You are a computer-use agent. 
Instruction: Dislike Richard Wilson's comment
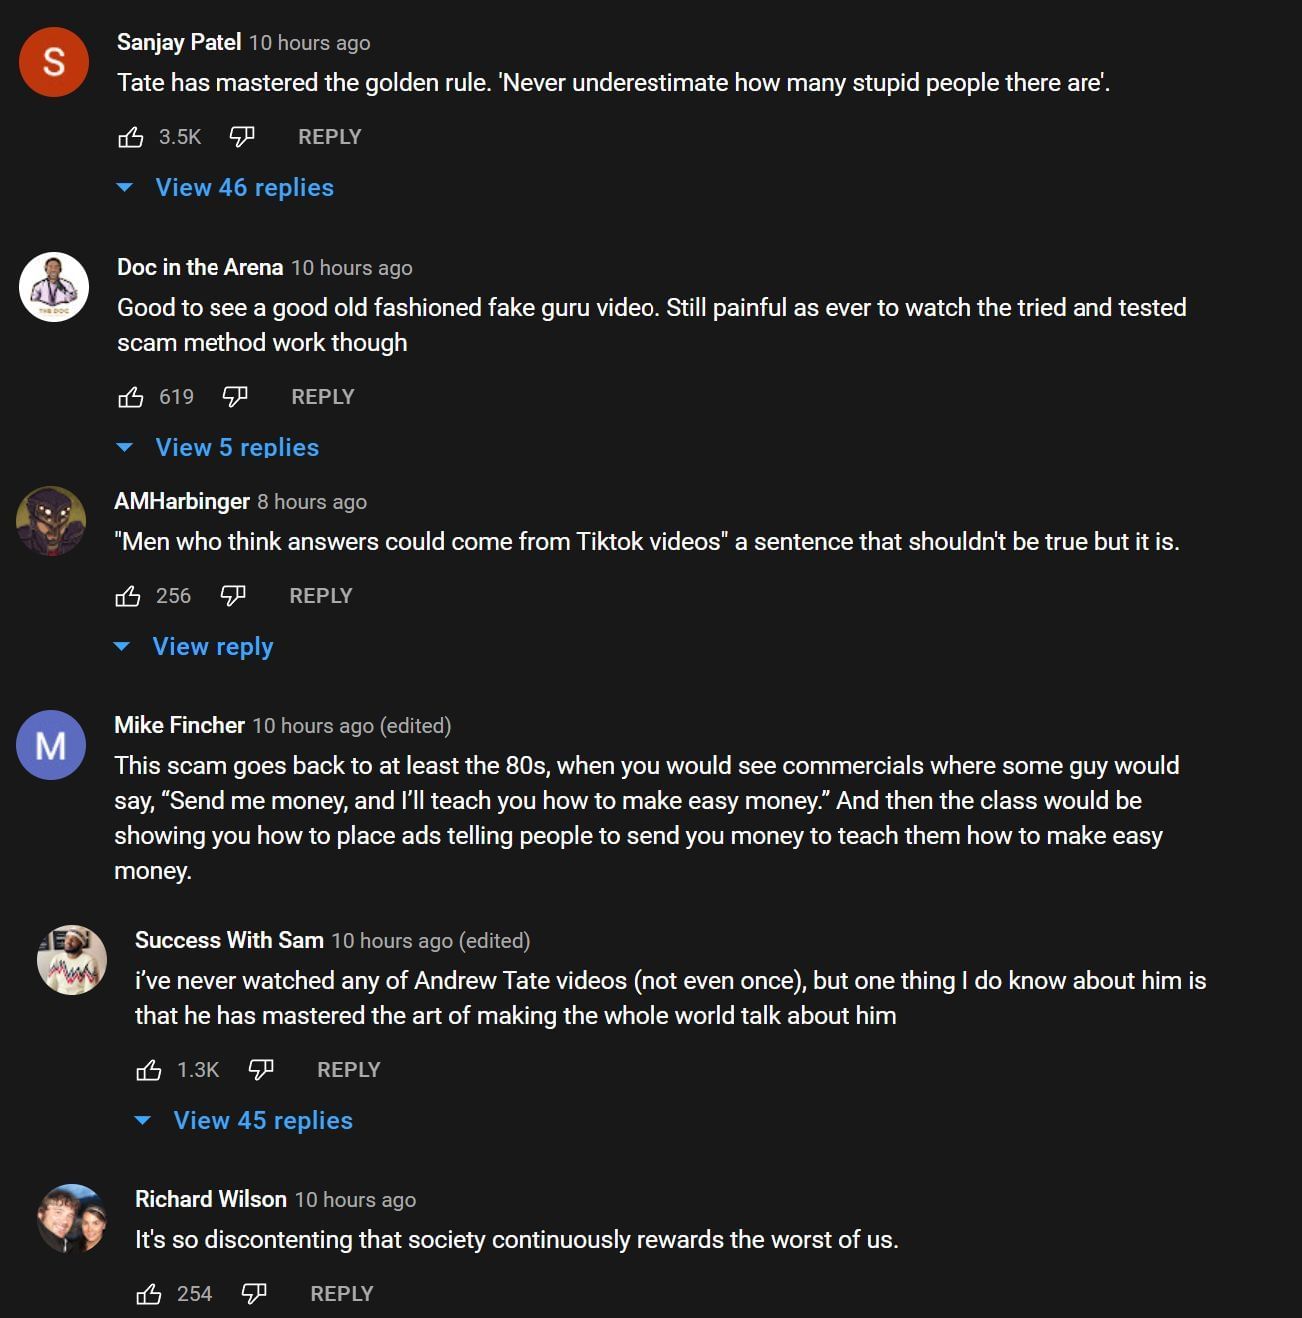pyautogui.click(x=254, y=1294)
